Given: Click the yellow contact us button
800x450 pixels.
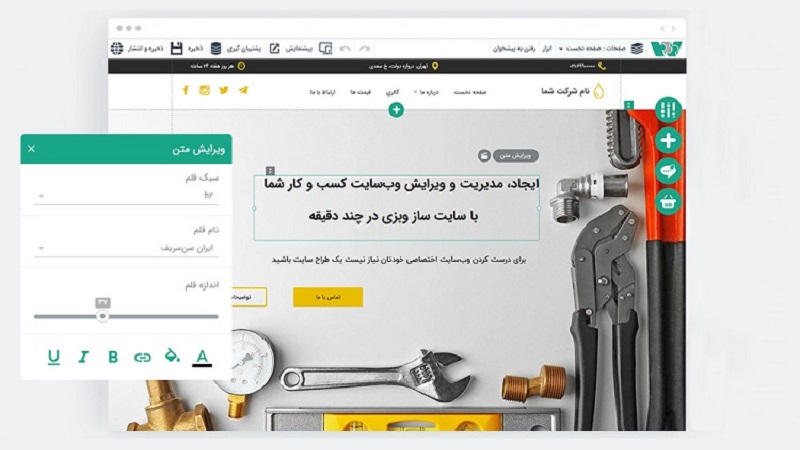Looking at the screenshot, I should [328, 297].
